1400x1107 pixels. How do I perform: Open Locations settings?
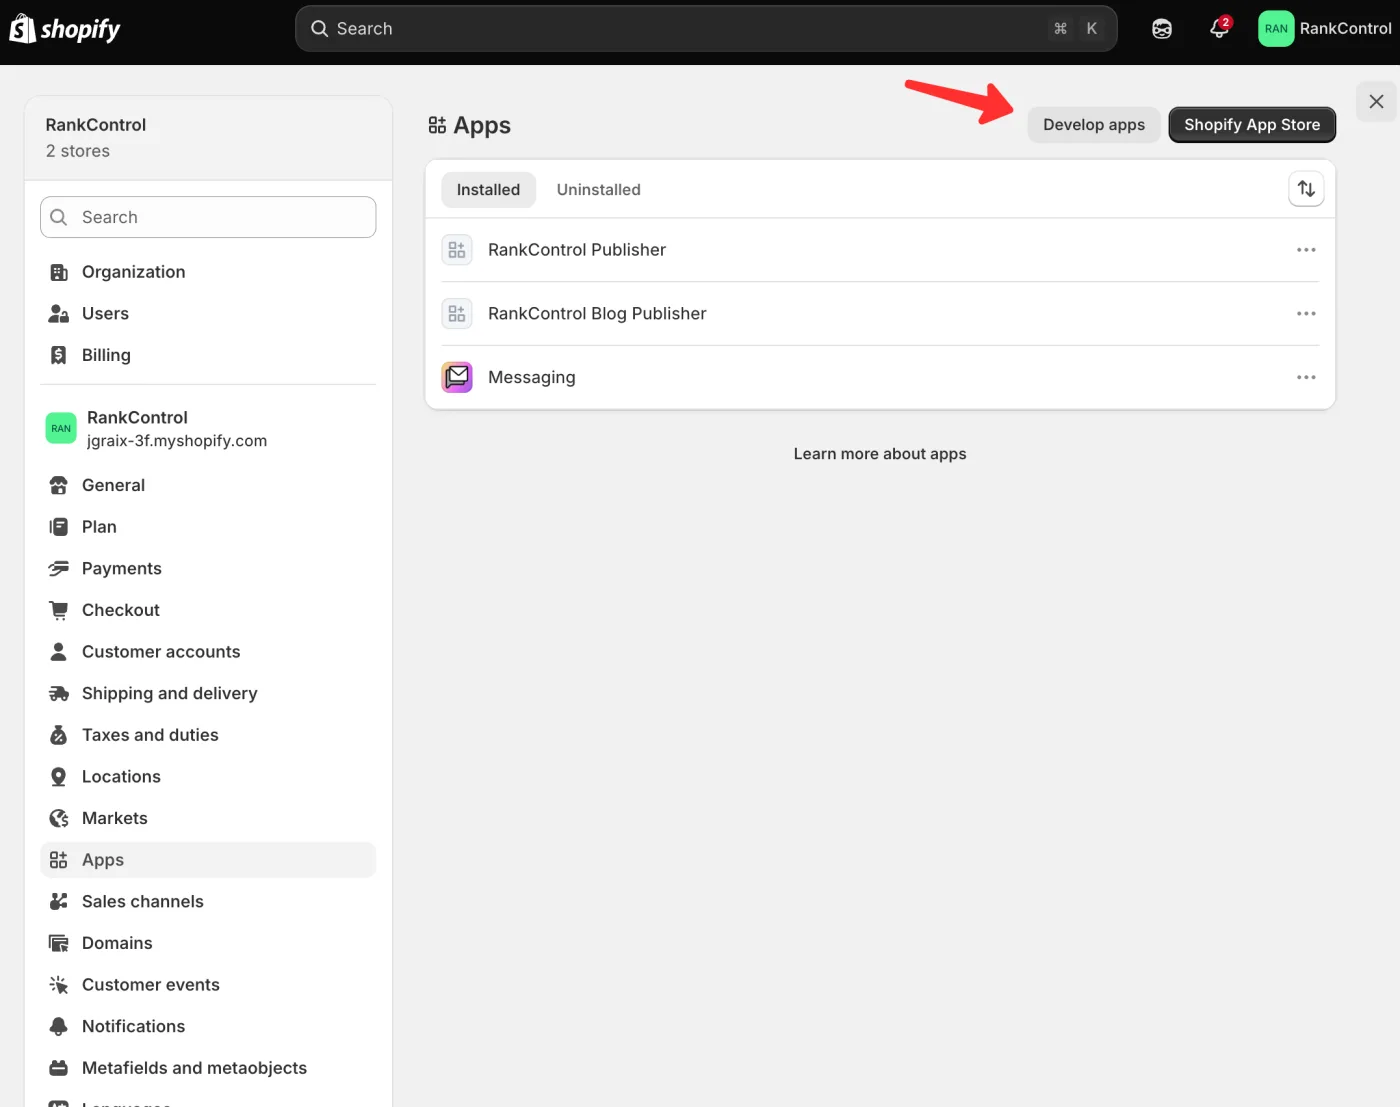[208, 777]
